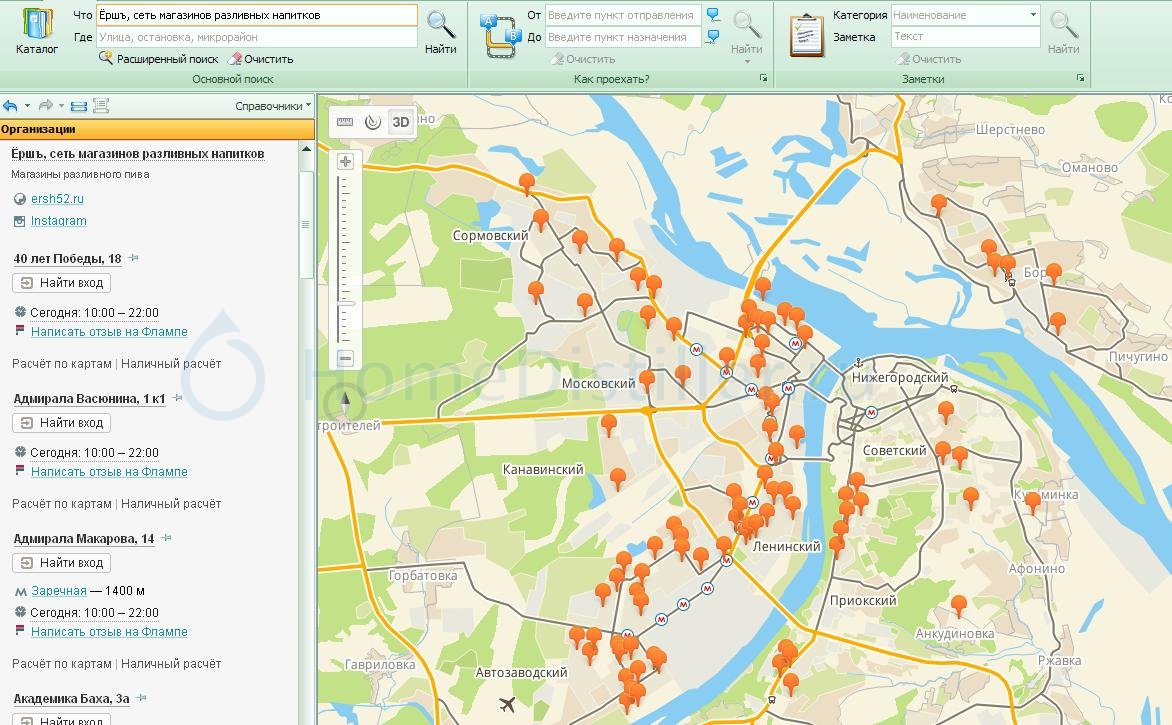Select address 40 лет Победы, 18

click(x=67, y=259)
